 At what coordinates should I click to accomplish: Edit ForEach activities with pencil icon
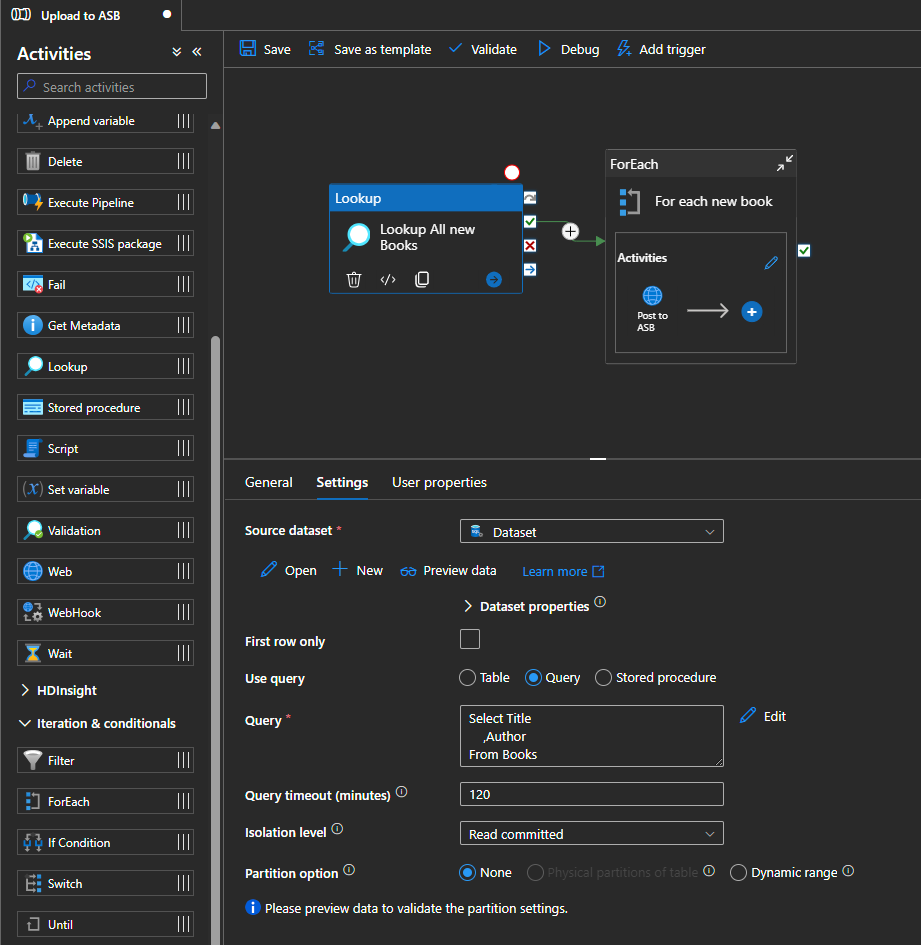(x=771, y=263)
